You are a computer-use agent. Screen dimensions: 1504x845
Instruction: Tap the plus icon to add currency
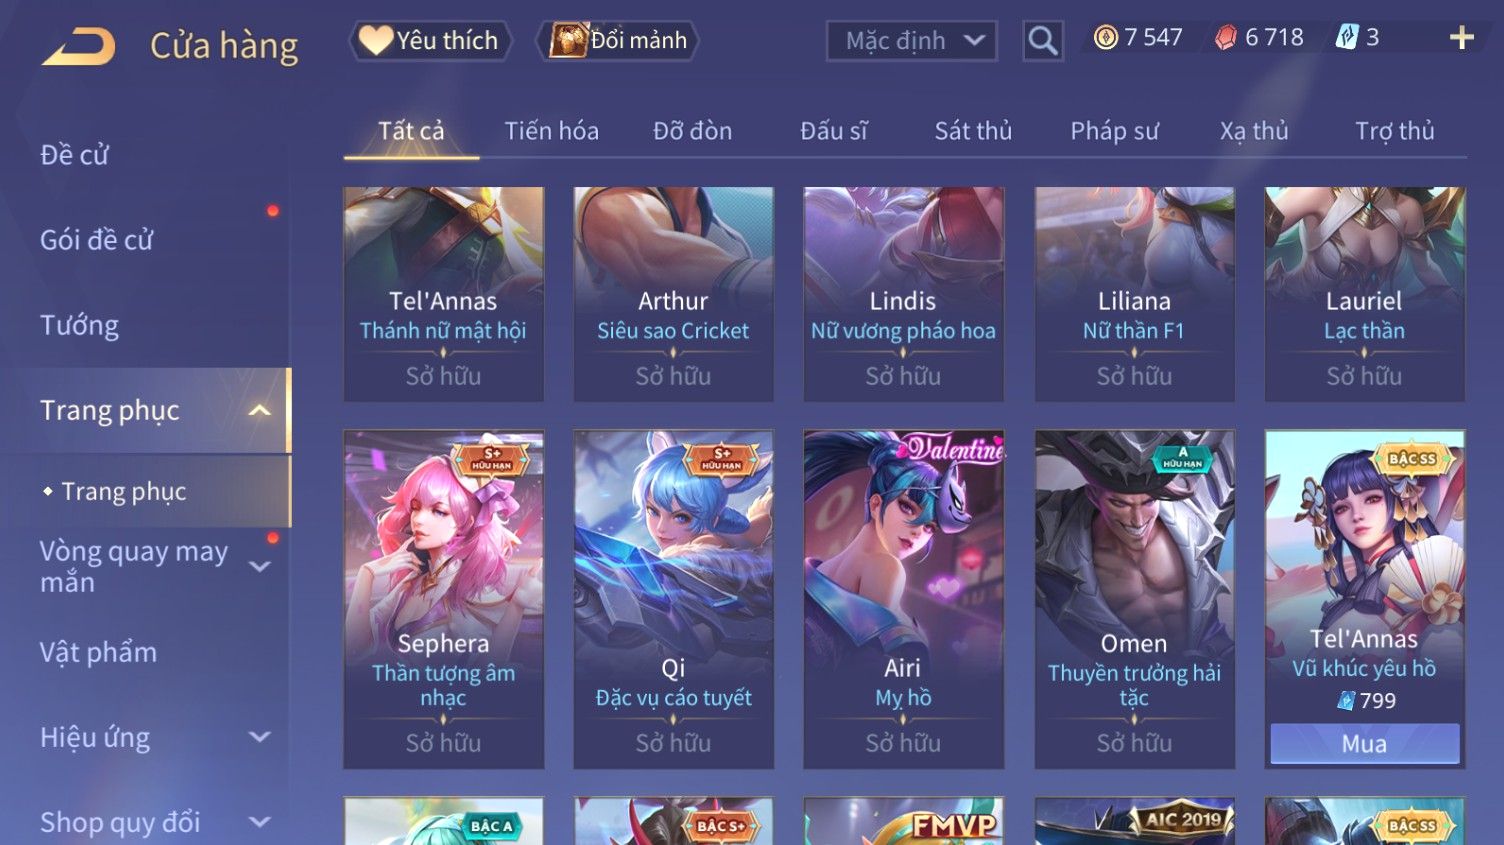coord(1461,38)
